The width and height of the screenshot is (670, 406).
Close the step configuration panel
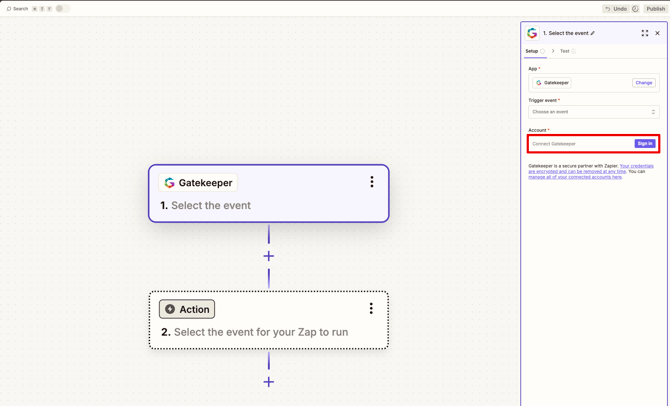click(x=658, y=33)
